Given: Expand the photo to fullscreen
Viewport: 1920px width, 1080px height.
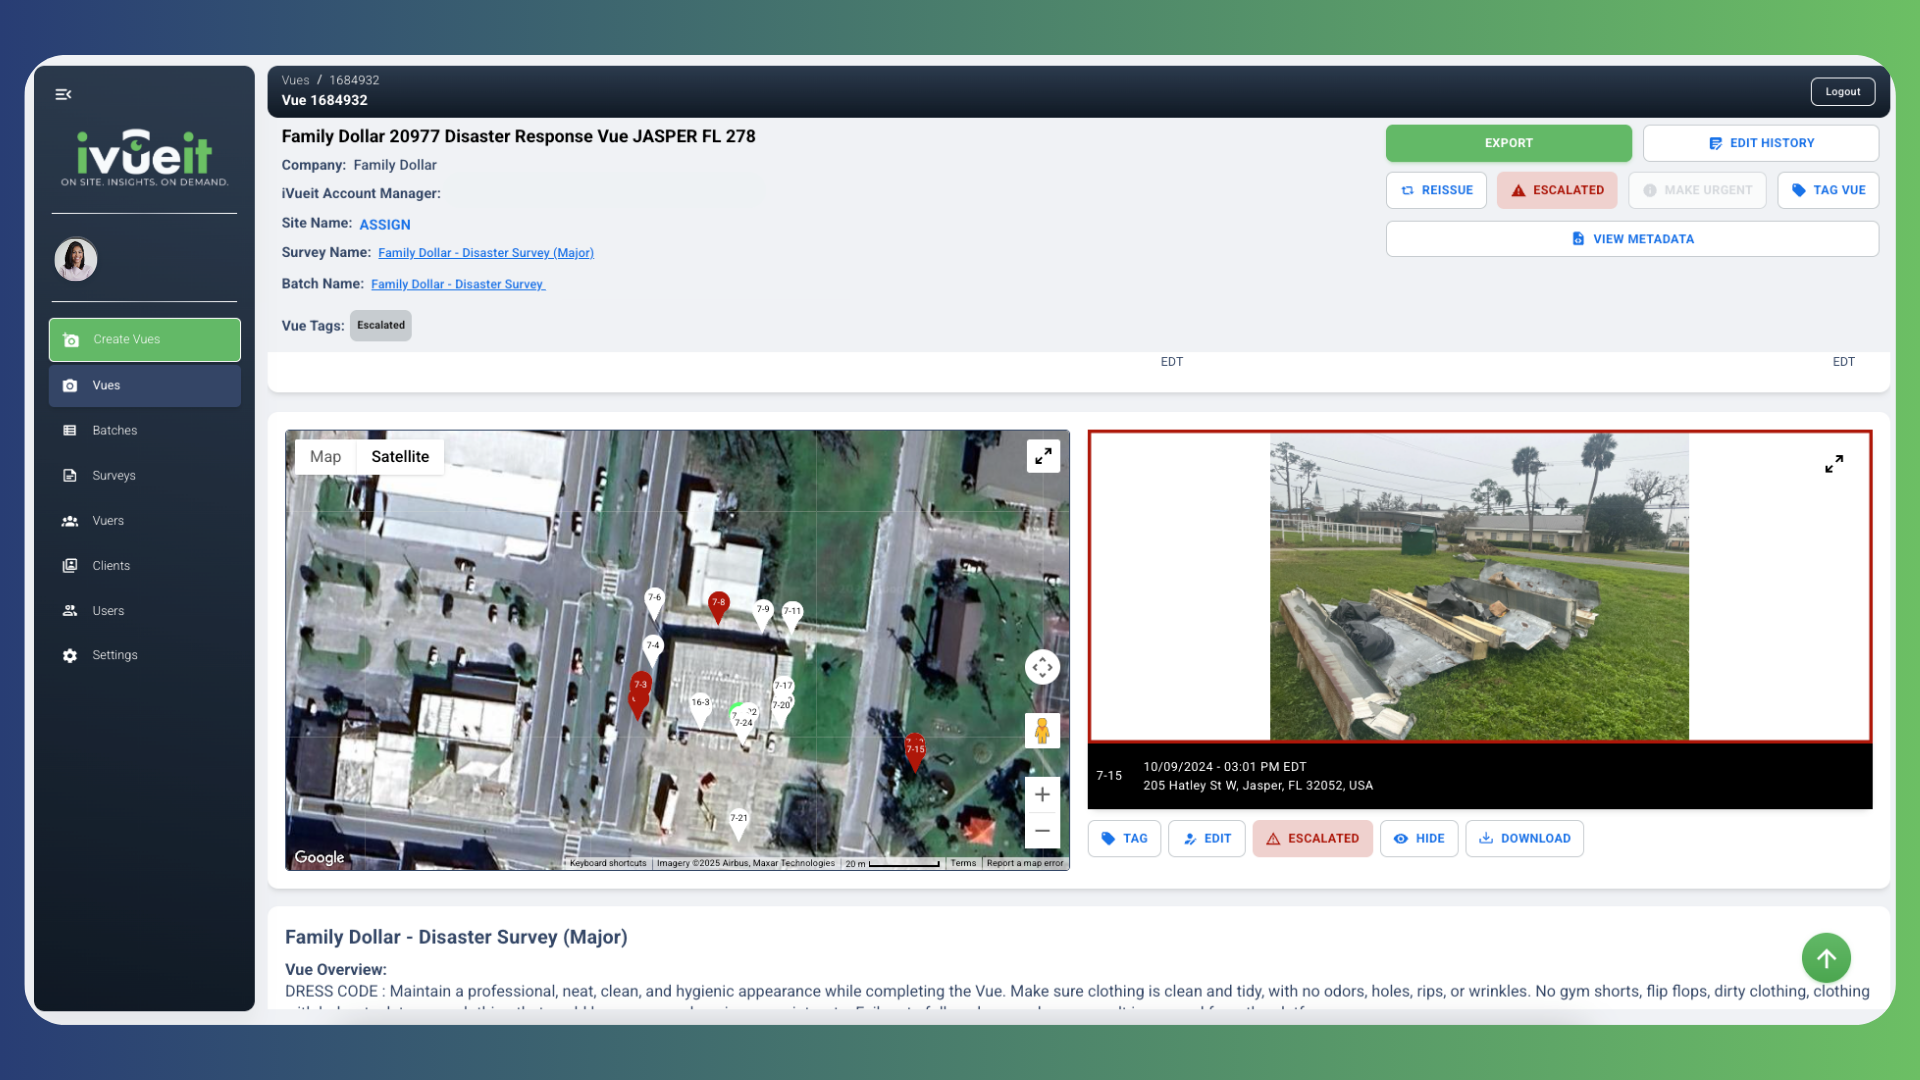Looking at the screenshot, I should [1834, 464].
